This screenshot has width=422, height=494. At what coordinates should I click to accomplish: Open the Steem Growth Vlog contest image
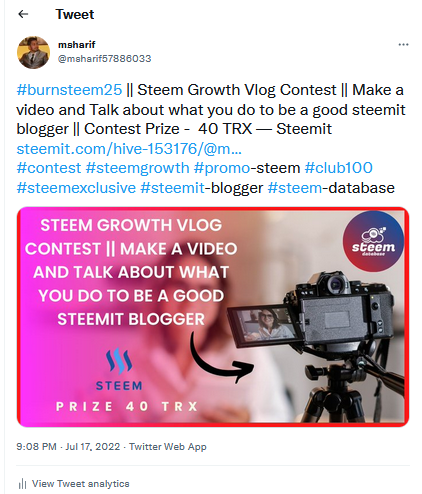[213, 317]
